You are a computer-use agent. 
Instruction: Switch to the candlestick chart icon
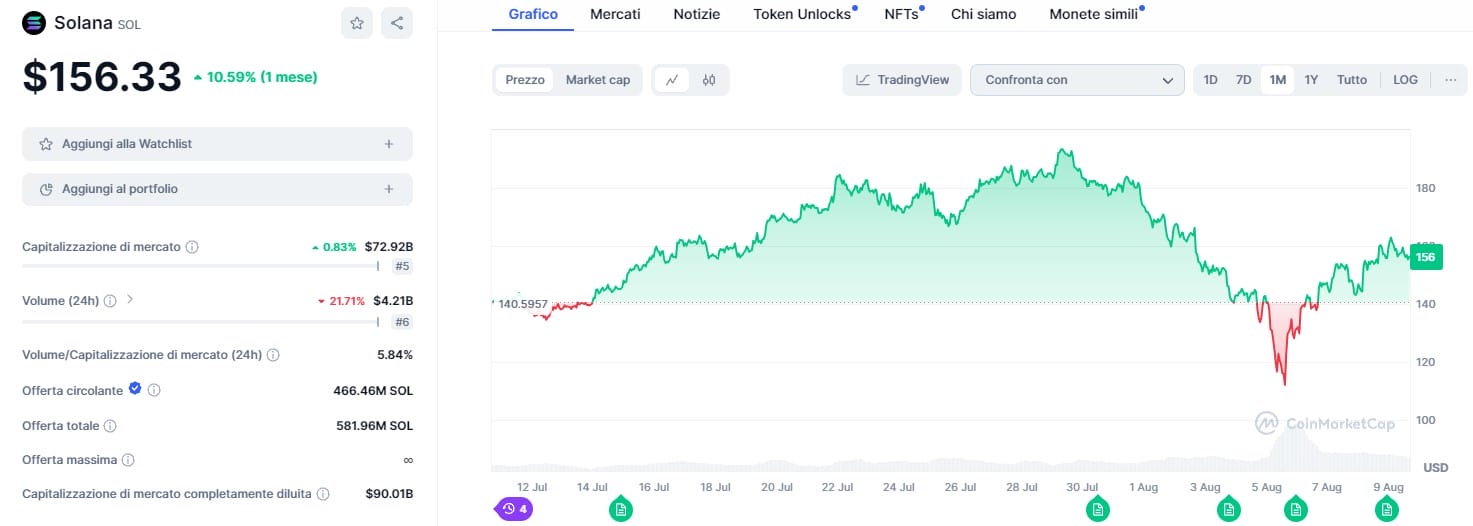click(709, 80)
